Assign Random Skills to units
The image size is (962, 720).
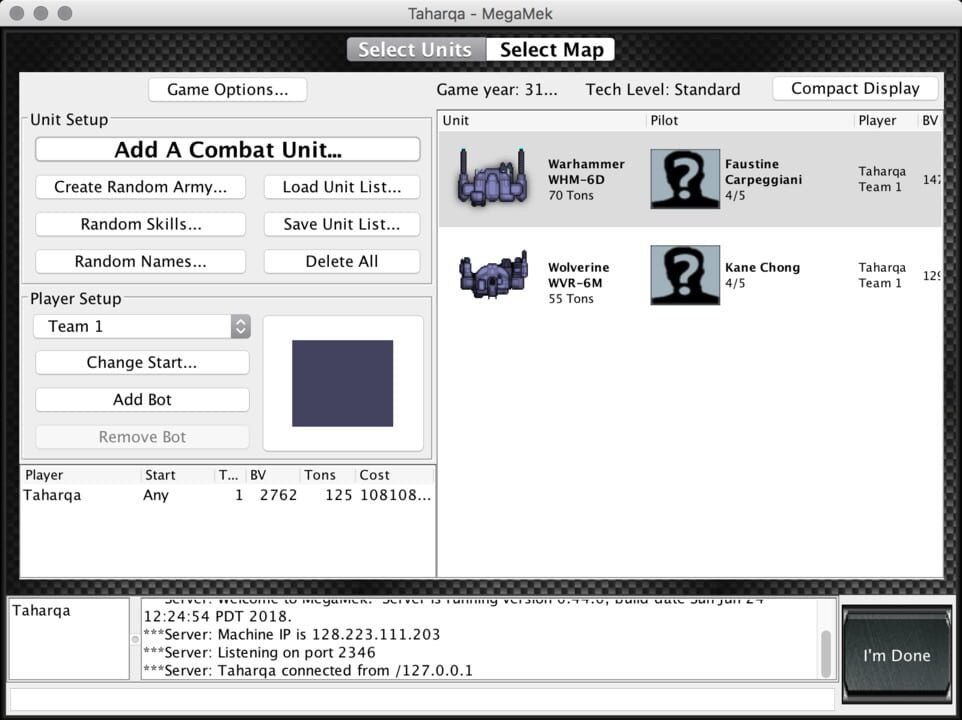click(x=140, y=224)
